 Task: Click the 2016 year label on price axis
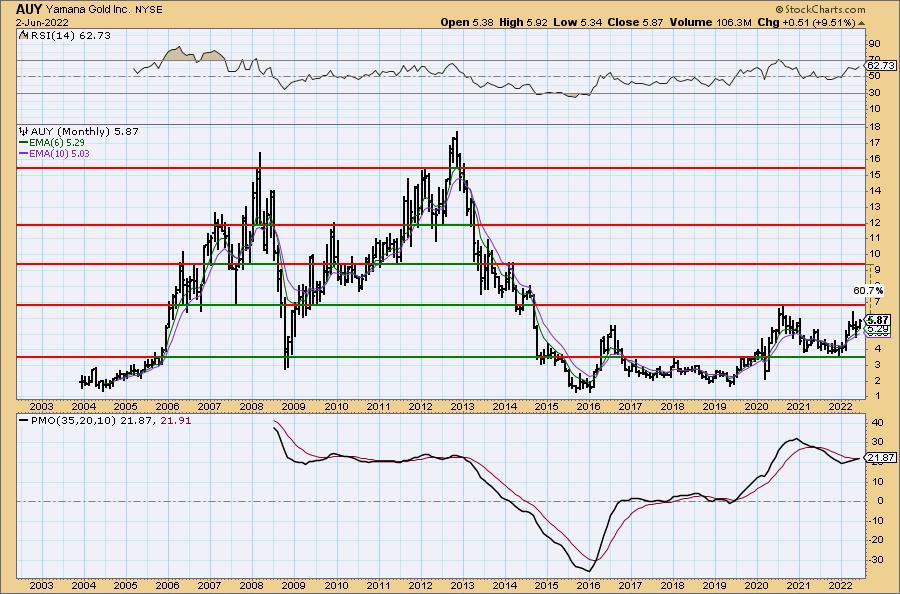click(588, 406)
